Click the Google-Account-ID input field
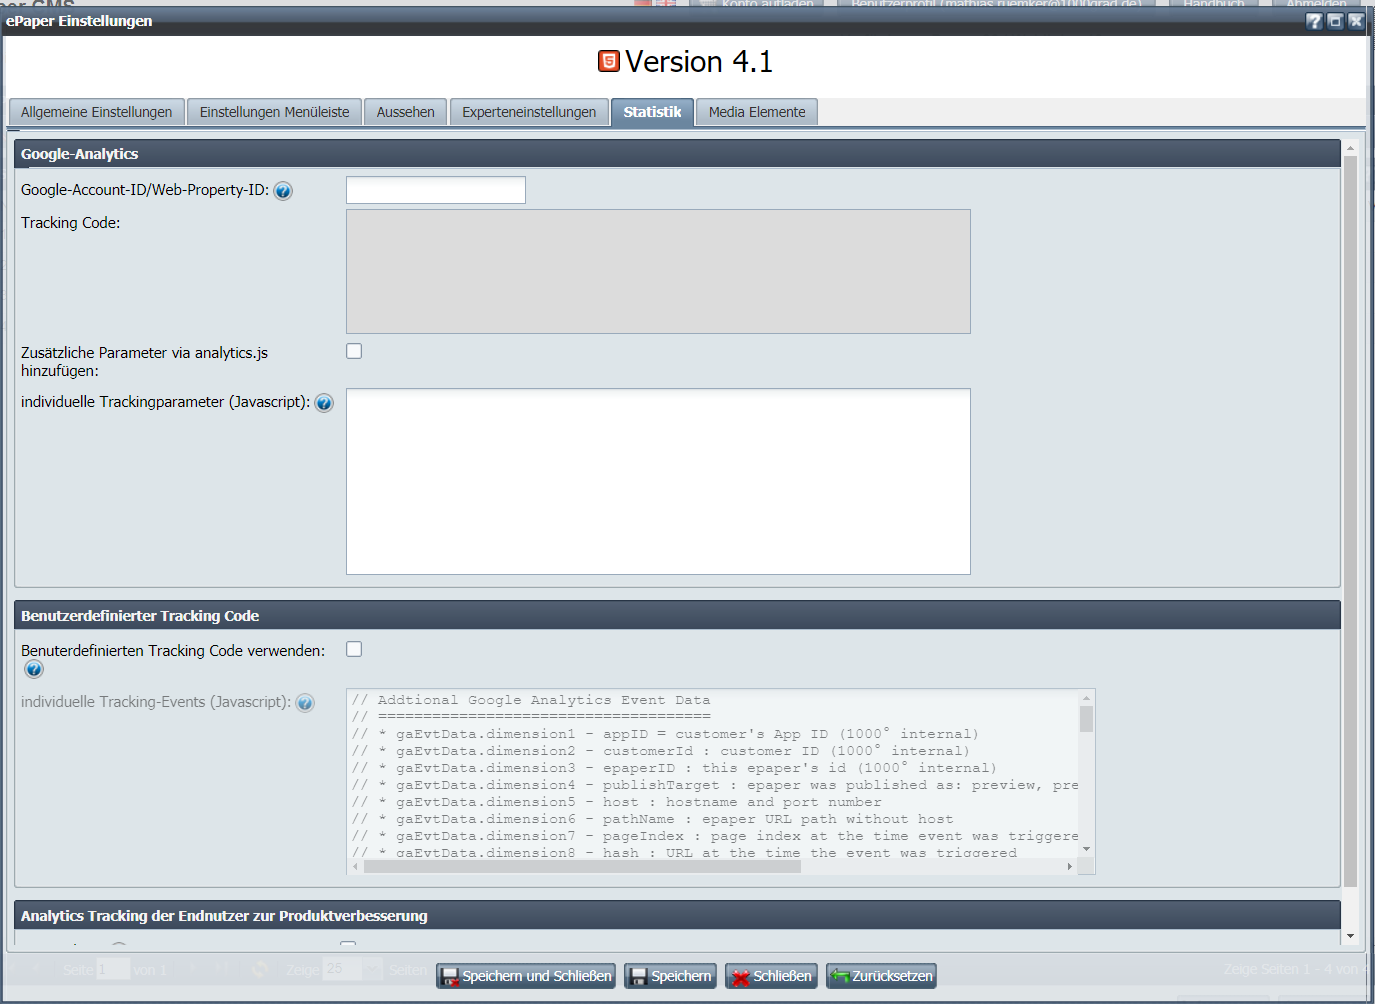 coord(436,190)
